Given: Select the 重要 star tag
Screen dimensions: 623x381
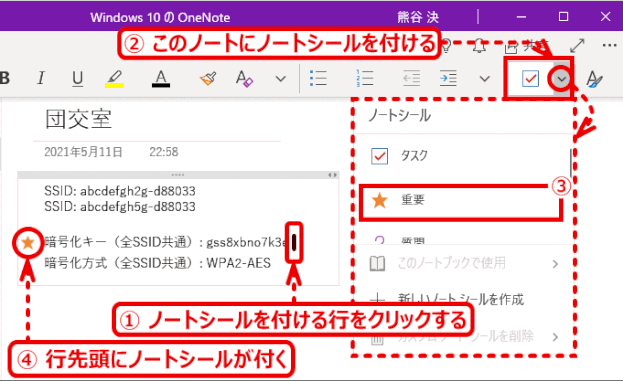Looking at the screenshot, I should coord(461,201).
